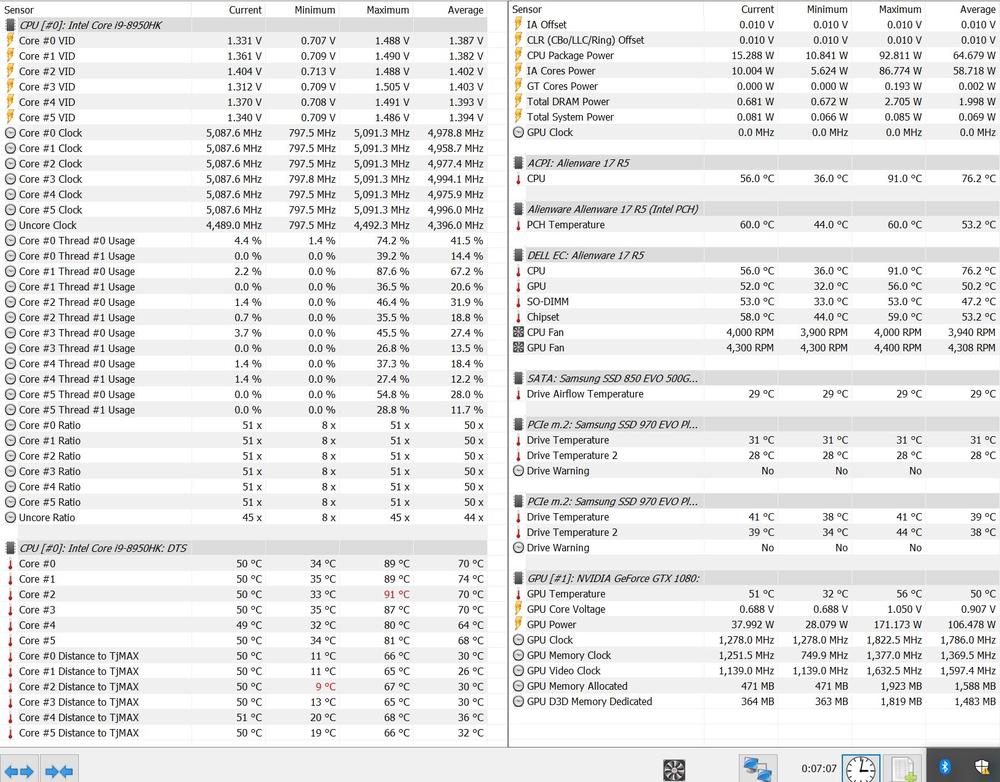Click the expand columns blue arrows icon
This screenshot has height=782, width=1000.
click(x=20, y=769)
